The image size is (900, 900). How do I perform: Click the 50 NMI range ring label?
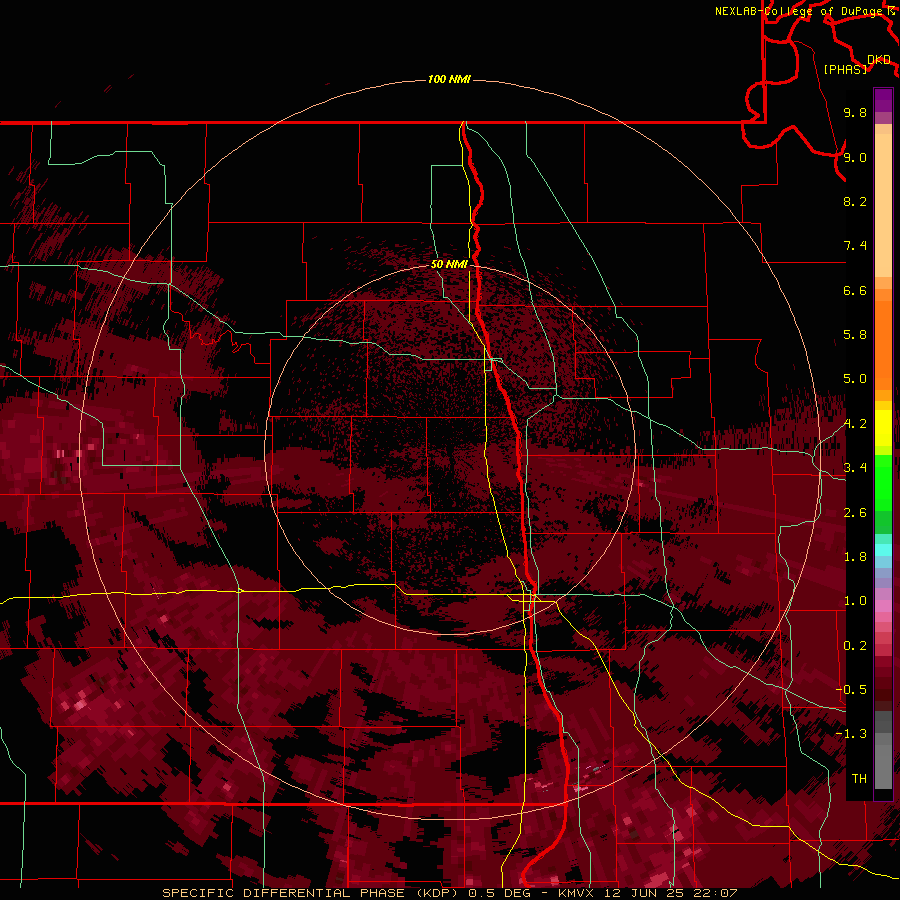pyautogui.click(x=449, y=264)
